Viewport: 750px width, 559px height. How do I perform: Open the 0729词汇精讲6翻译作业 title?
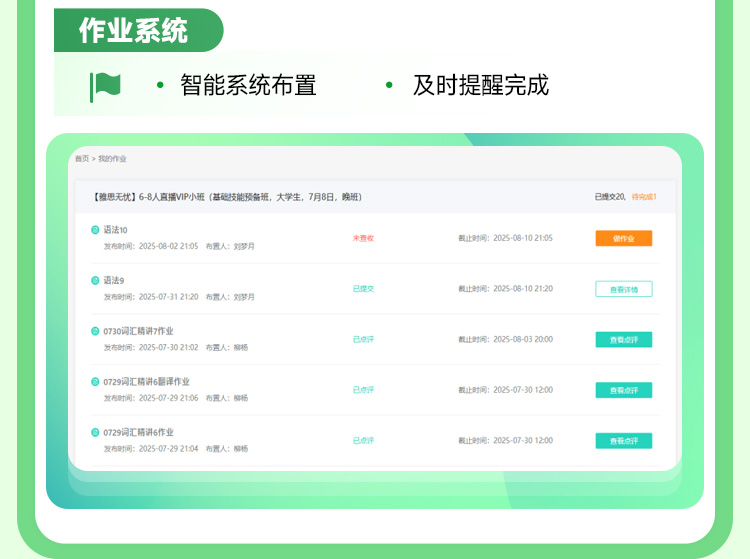146,382
